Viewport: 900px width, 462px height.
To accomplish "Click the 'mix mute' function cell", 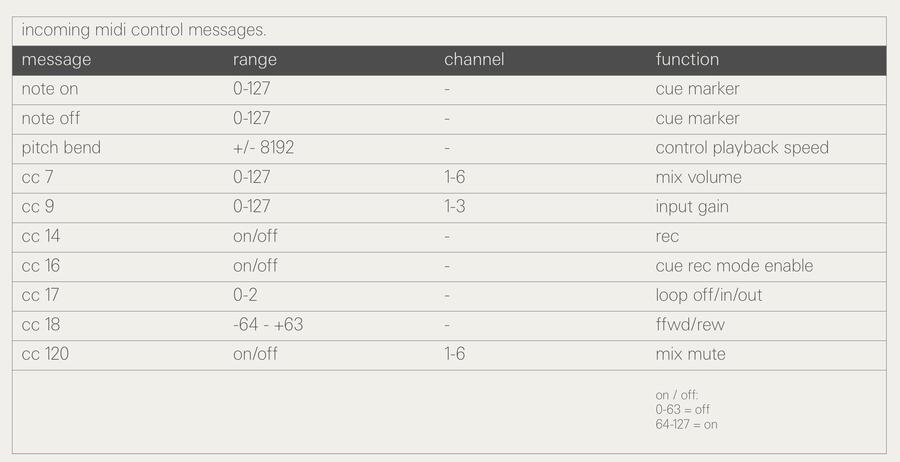I will (690, 354).
